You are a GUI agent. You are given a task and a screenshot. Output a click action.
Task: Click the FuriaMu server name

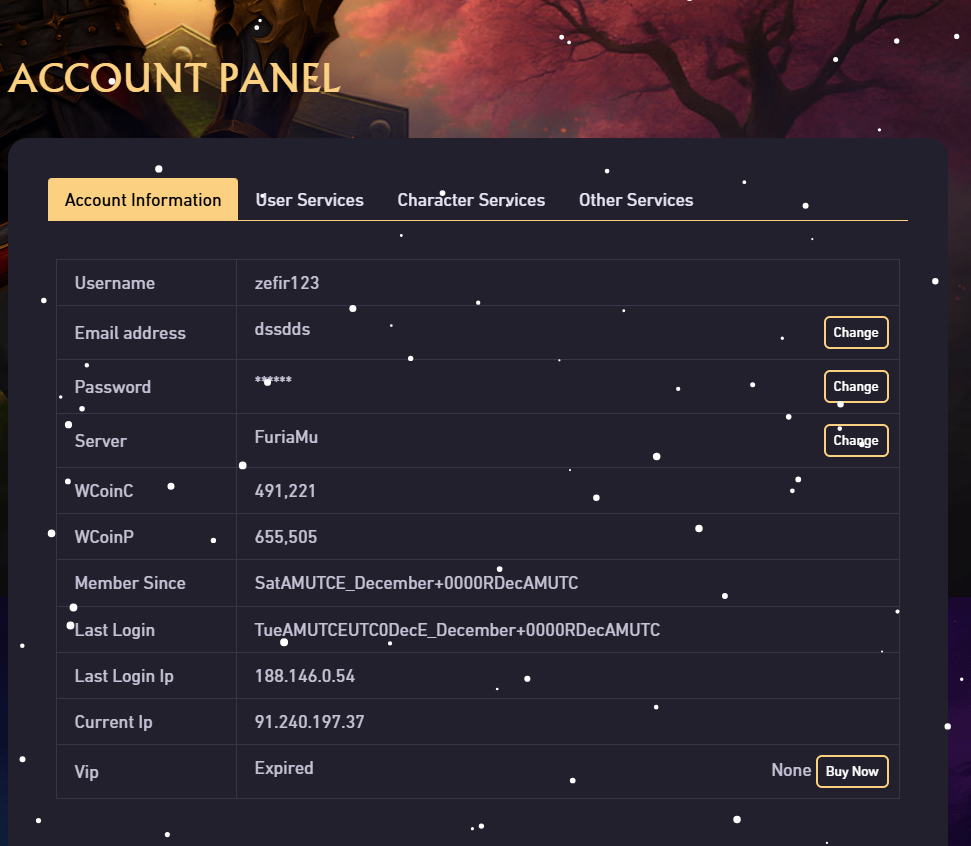tap(286, 437)
